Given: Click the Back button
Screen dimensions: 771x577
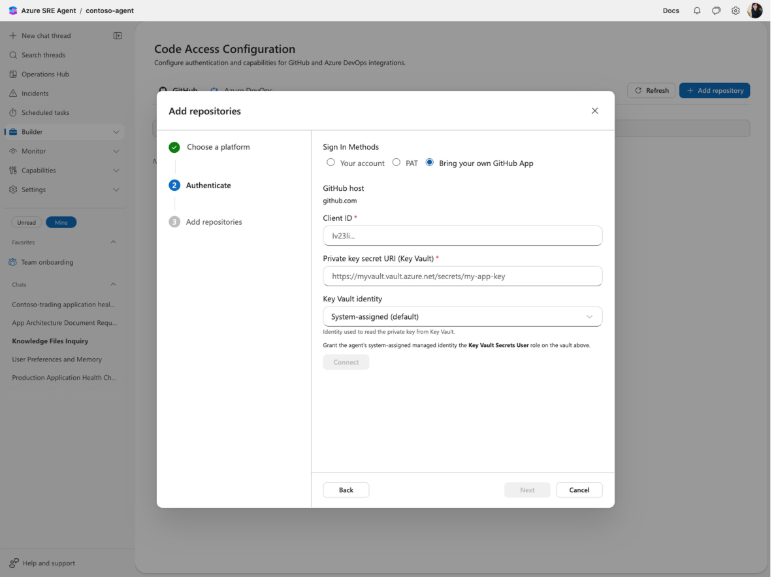Looking at the screenshot, I should tap(346, 489).
